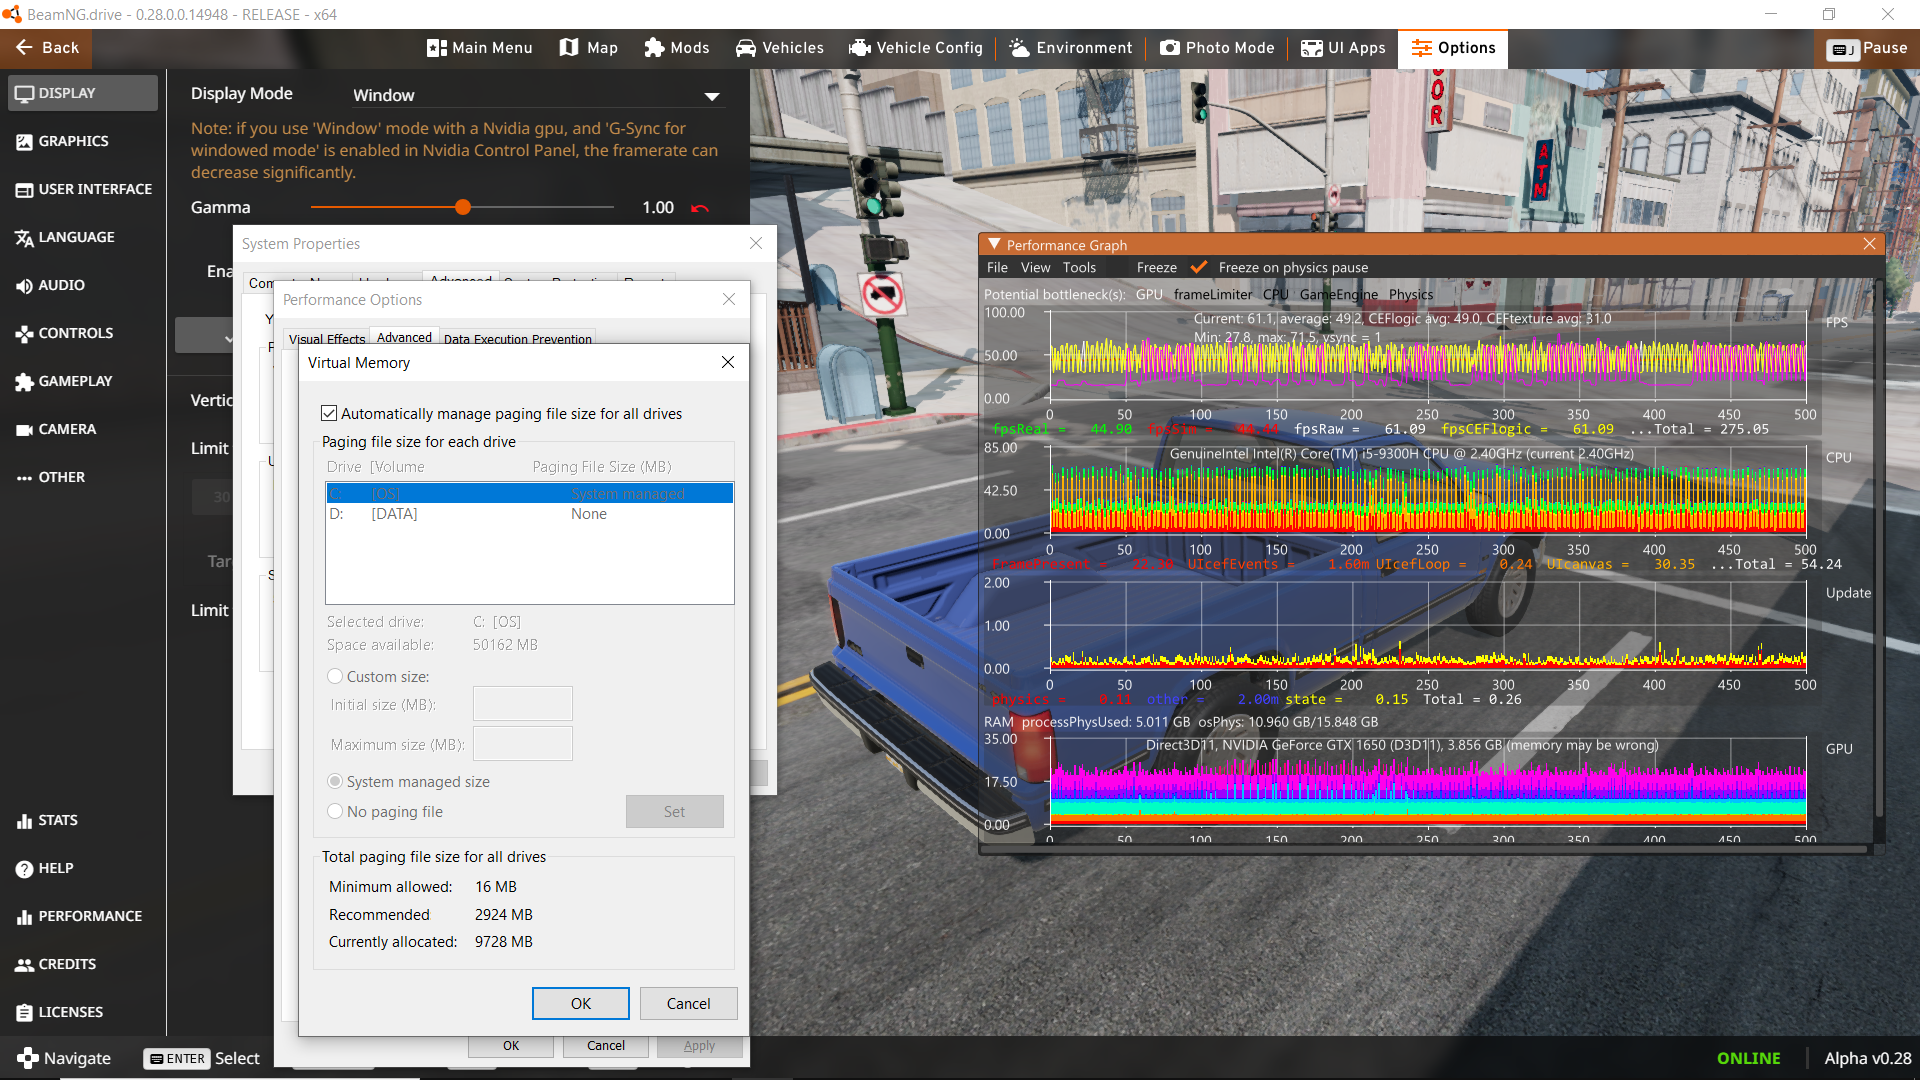Open File menu in Performance Graph
1920x1080 pixels.
click(x=997, y=267)
